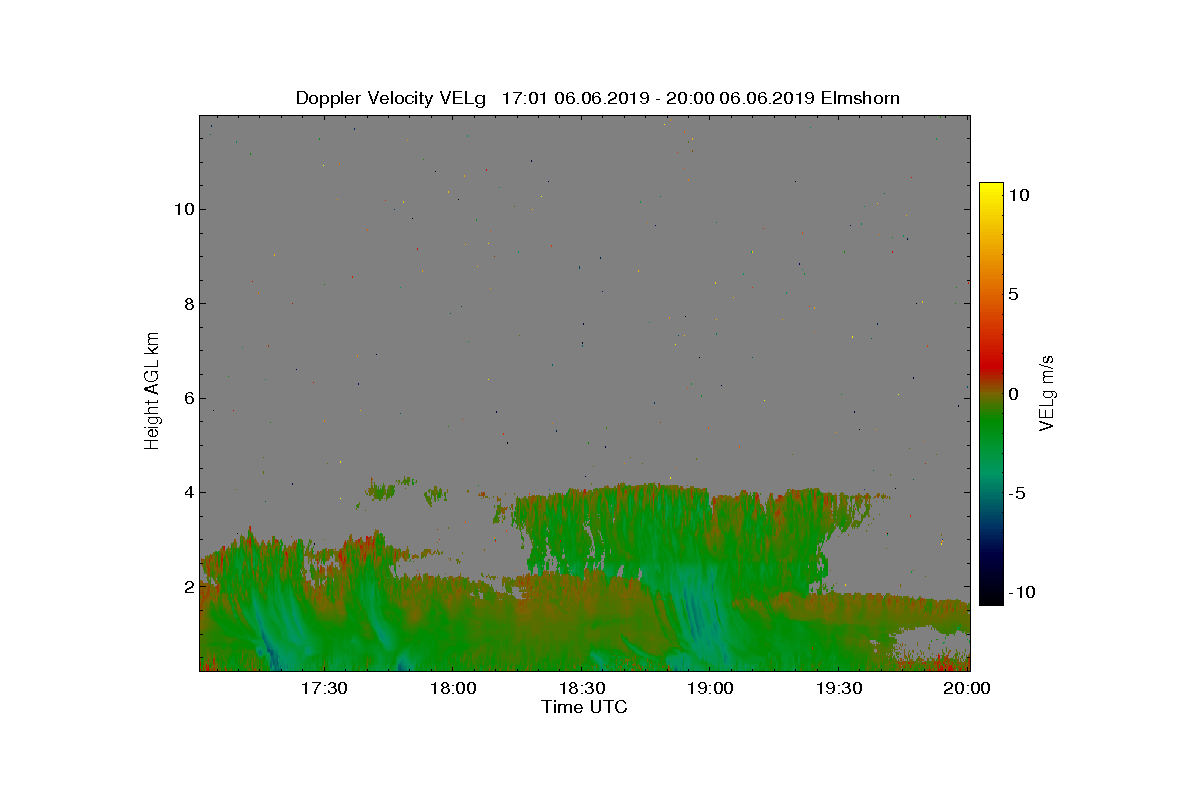The height and width of the screenshot is (800, 1200).
Task: Click the "VELg m/s" colorbar label
Action: click(1048, 392)
